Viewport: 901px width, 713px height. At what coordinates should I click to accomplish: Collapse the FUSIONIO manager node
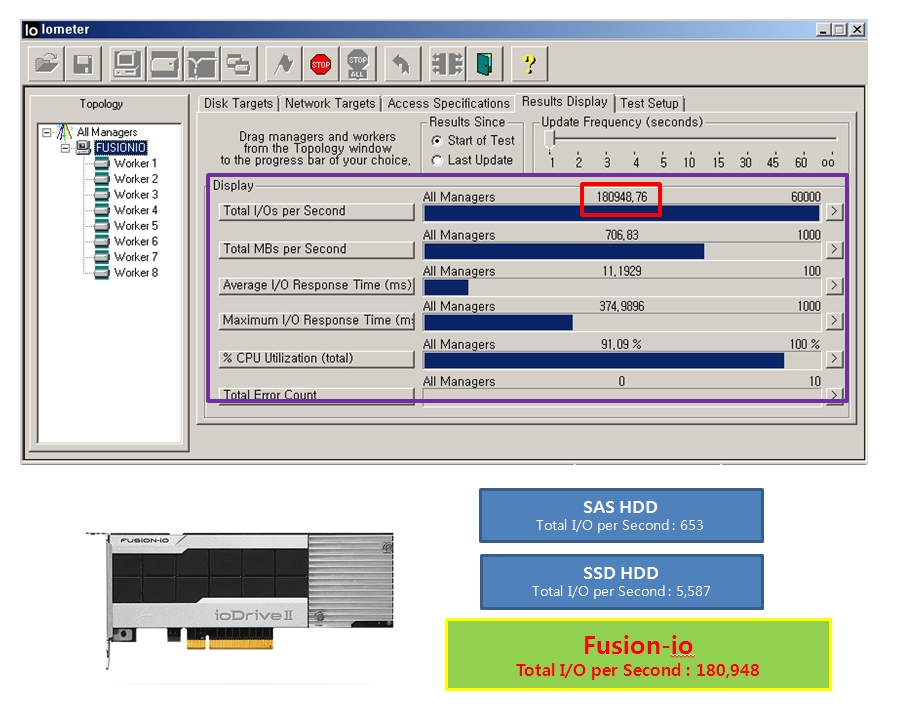point(66,148)
